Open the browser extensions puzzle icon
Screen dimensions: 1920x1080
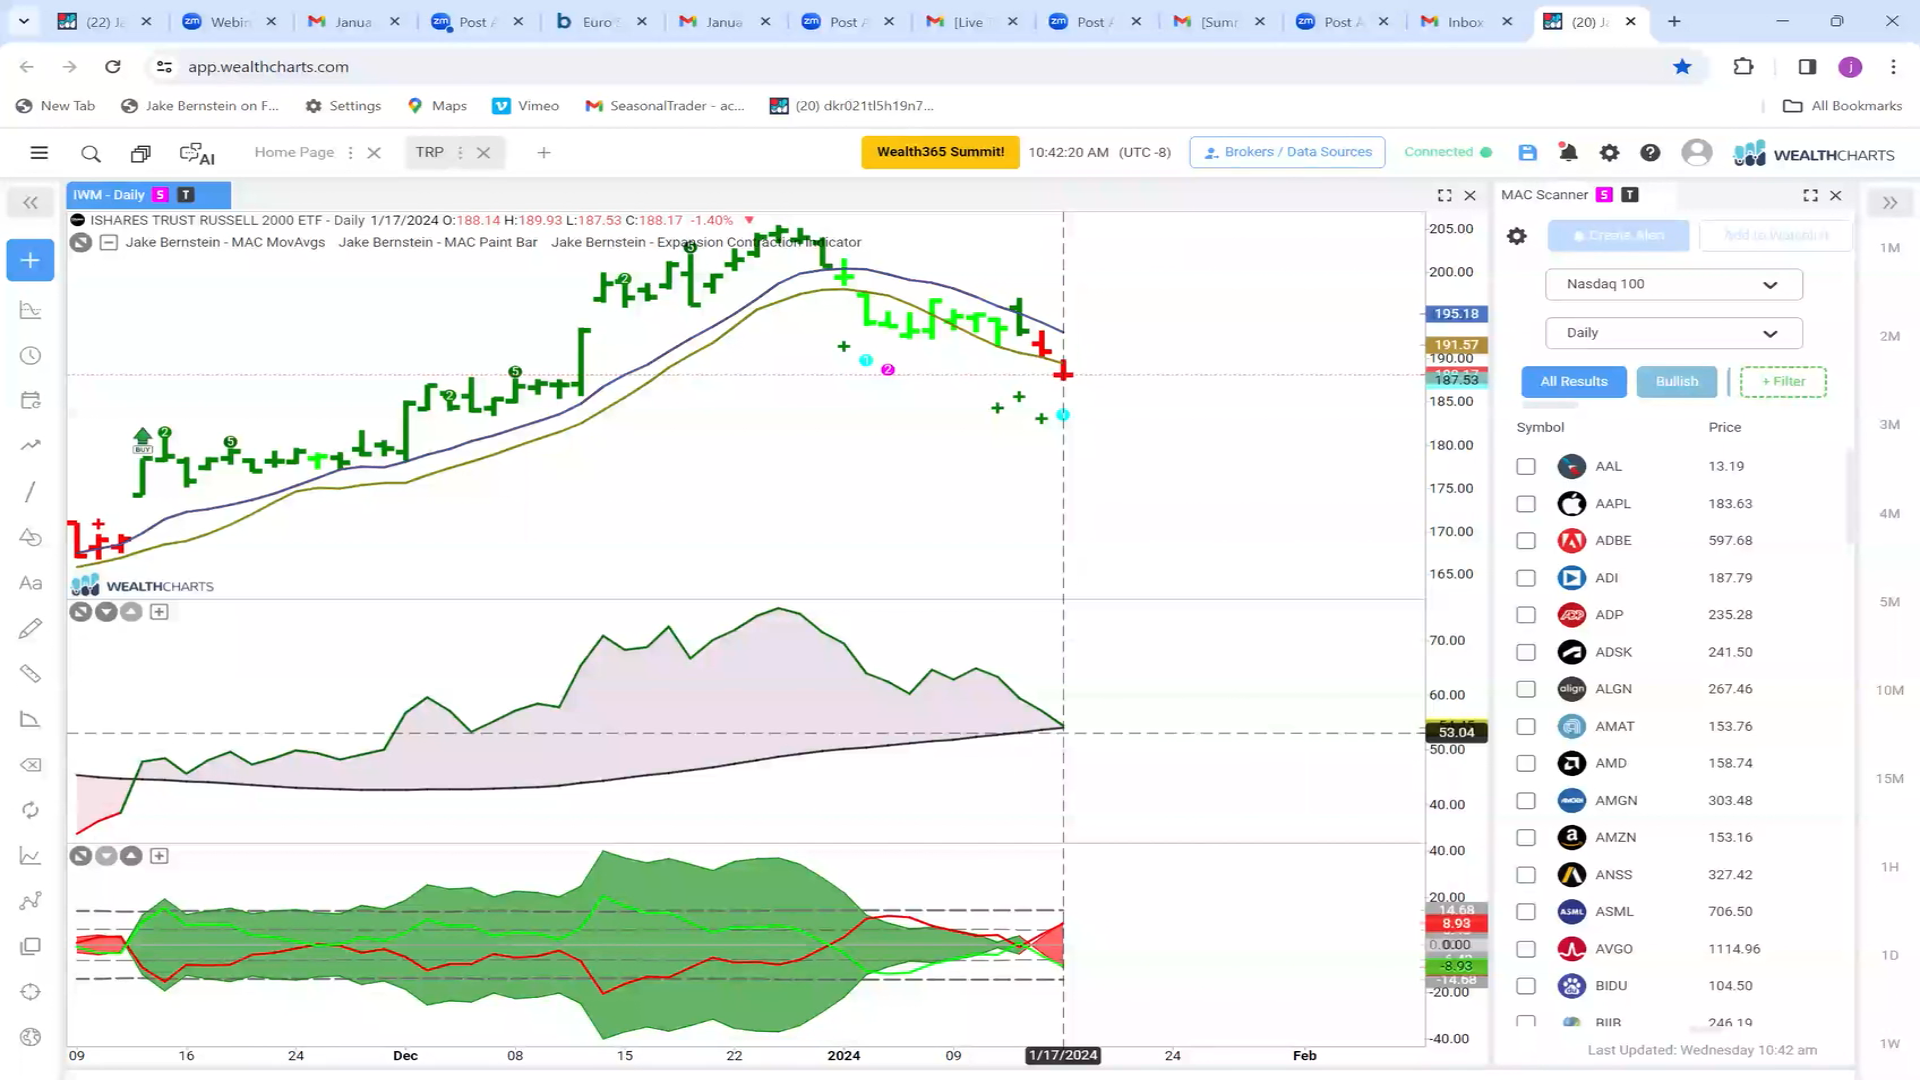coord(1743,67)
